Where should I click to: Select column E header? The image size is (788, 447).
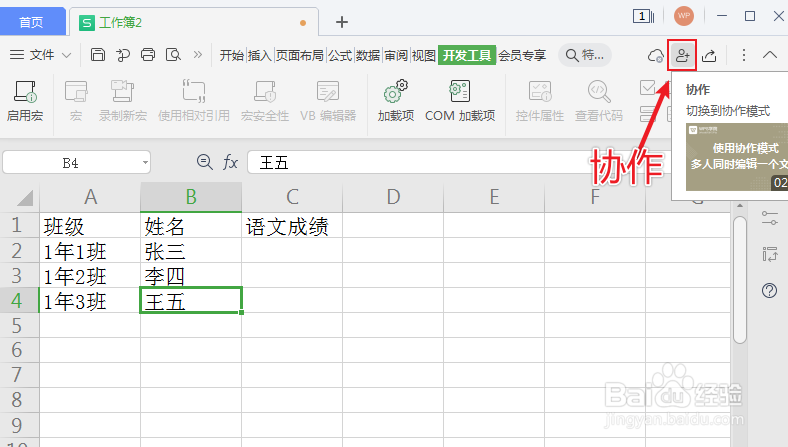[494, 197]
